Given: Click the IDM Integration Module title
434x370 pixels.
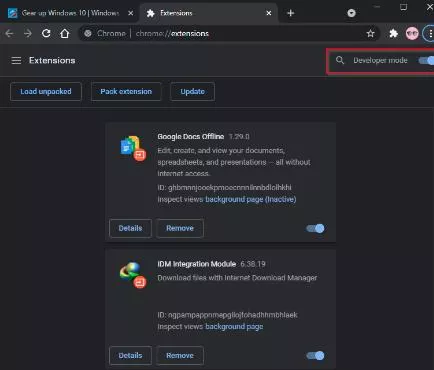Looking at the screenshot, I should [x=197, y=264].
